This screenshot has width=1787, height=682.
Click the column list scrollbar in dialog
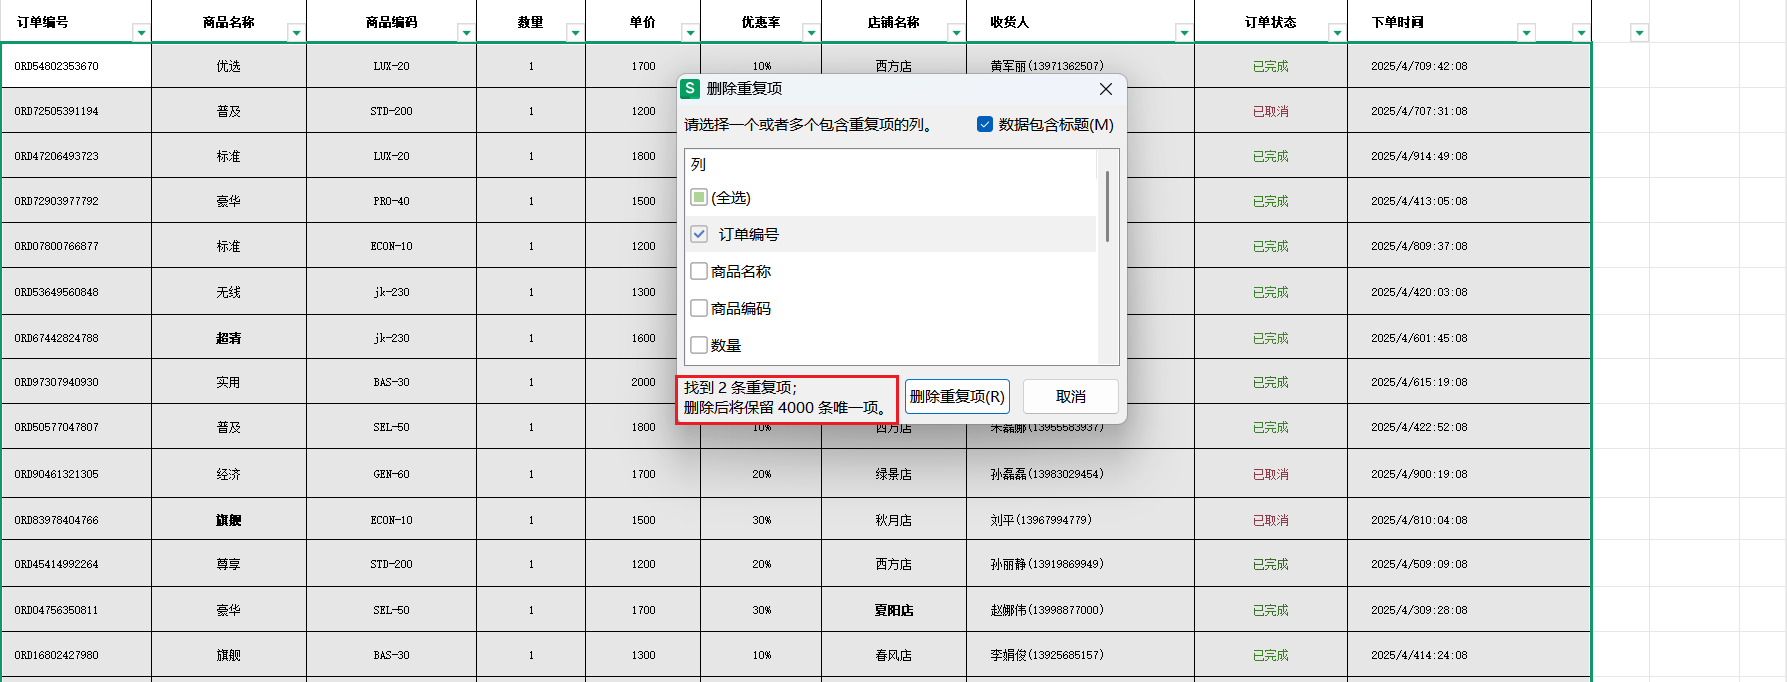(1107, 206)
